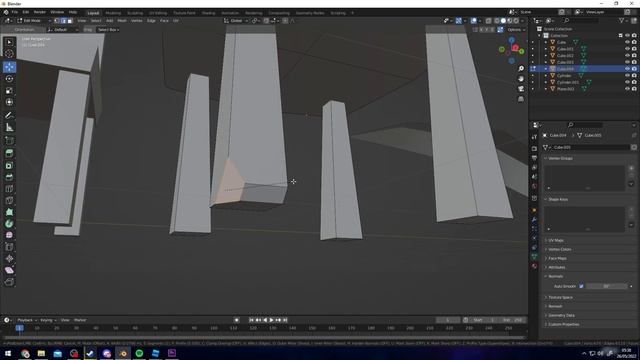
Task: Click the outliner search field
Action: (581, 20)
